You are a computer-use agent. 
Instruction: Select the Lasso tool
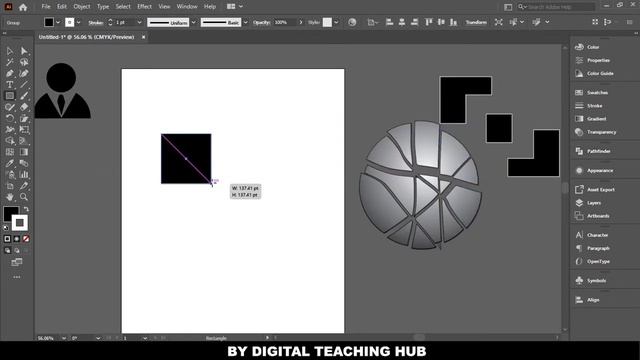click(24, 62)
